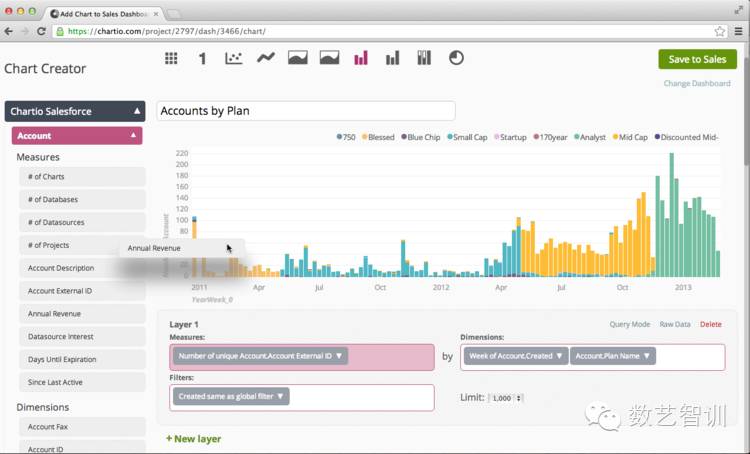This screenshot has width=750, height=454.
Task: Select the bar-line combo chart icon
Action: pyautogui.click(x=424, y=58)
